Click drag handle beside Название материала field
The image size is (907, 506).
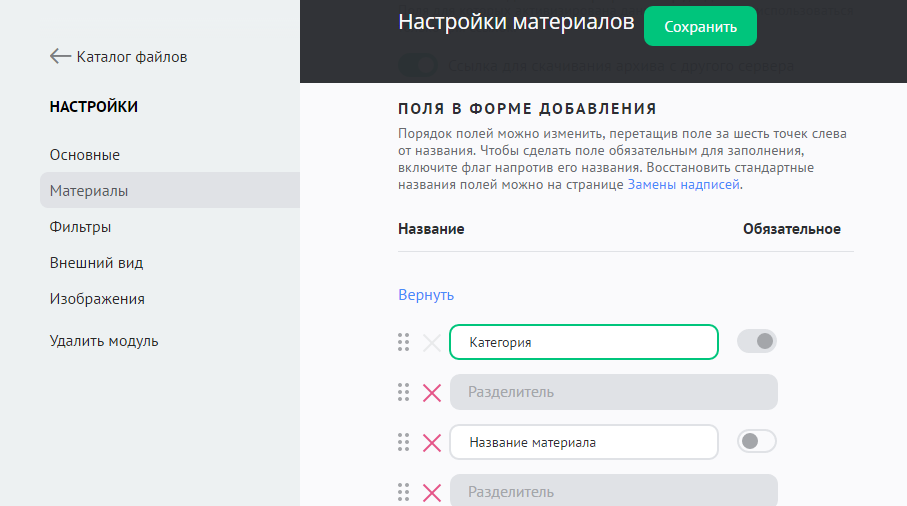point(404,442)
